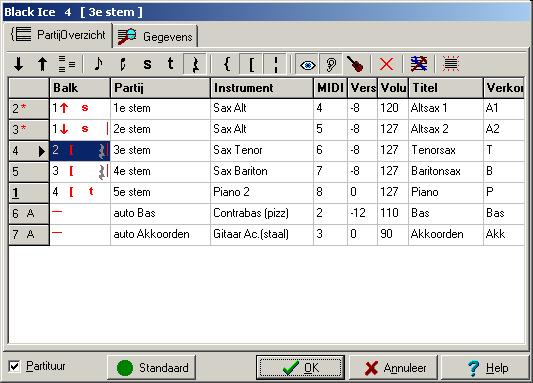533x383 pixels.
Task: Open Help
Action: pyautogui.click(x=485, y=367)
